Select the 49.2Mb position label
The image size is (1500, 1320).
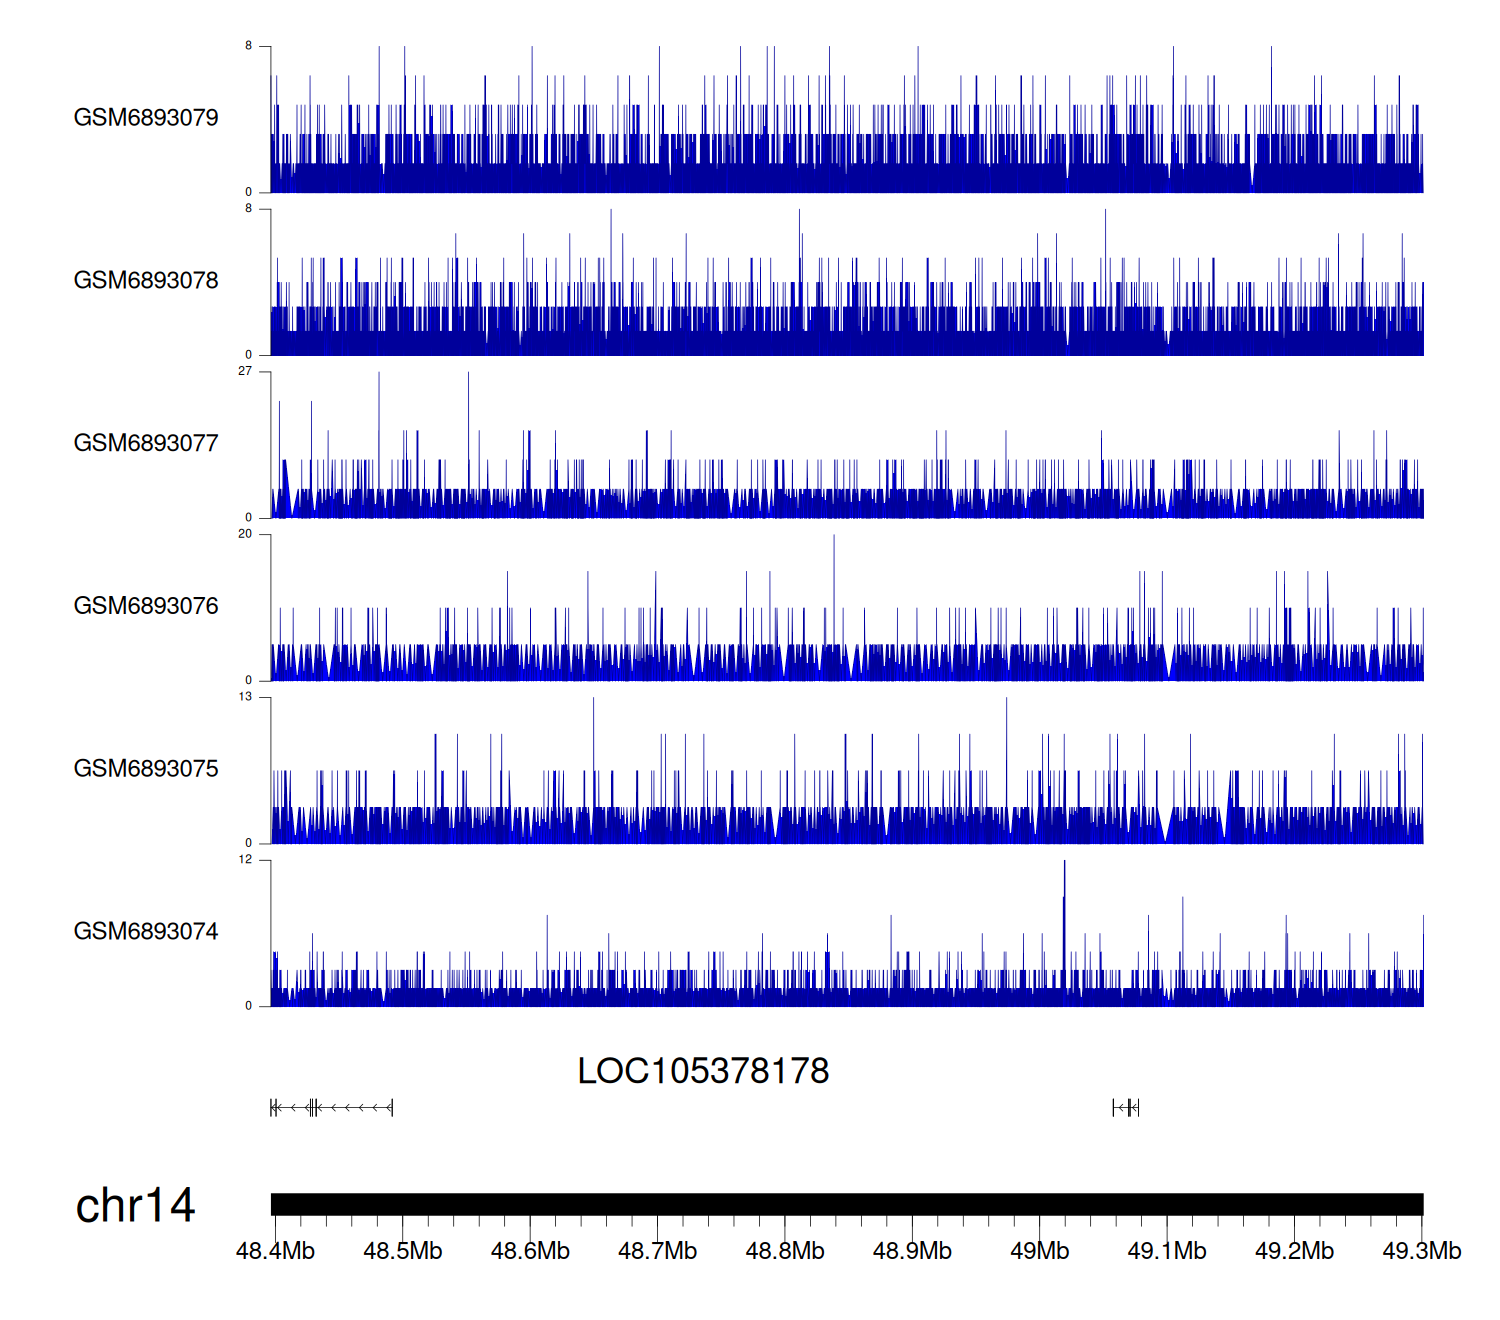[x=1294, y=1252]
